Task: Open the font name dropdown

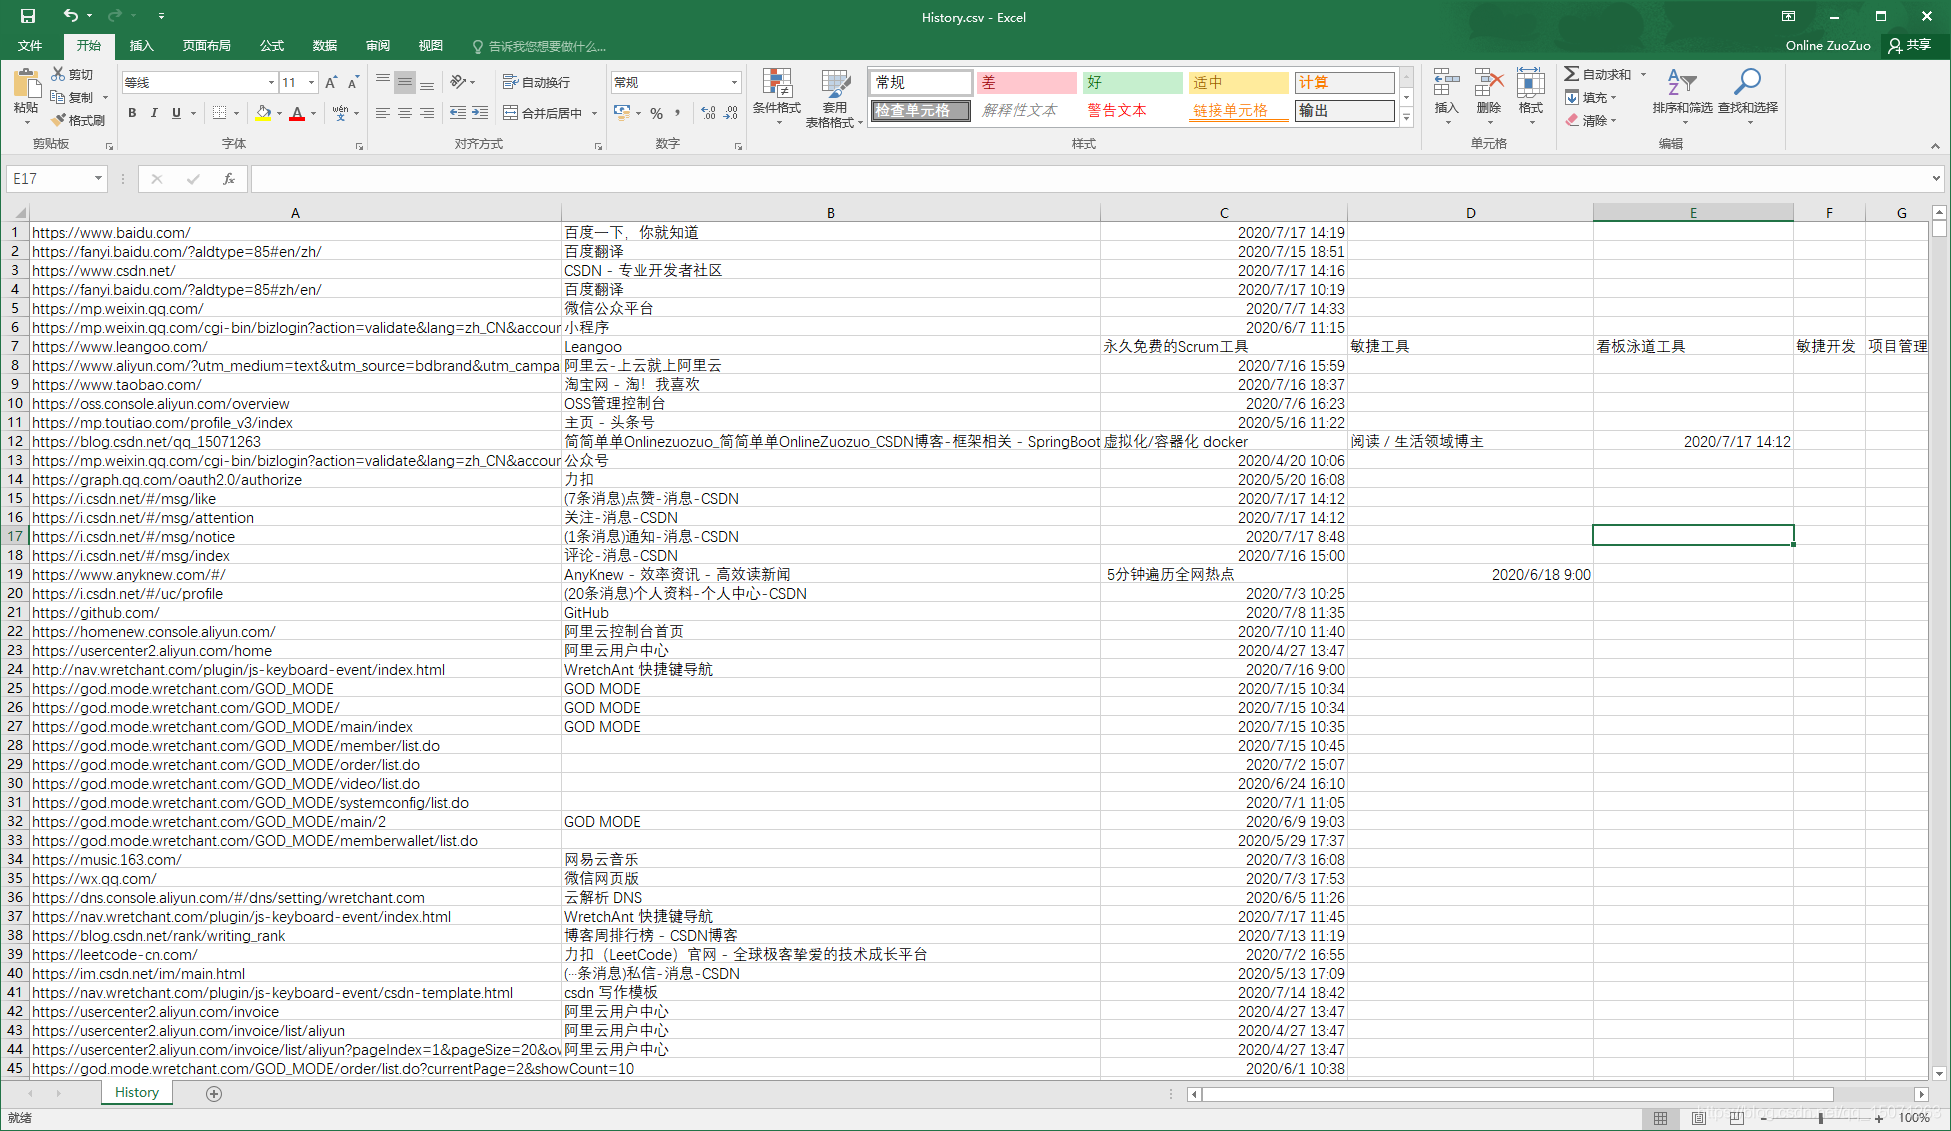Action: click(270, 82)
